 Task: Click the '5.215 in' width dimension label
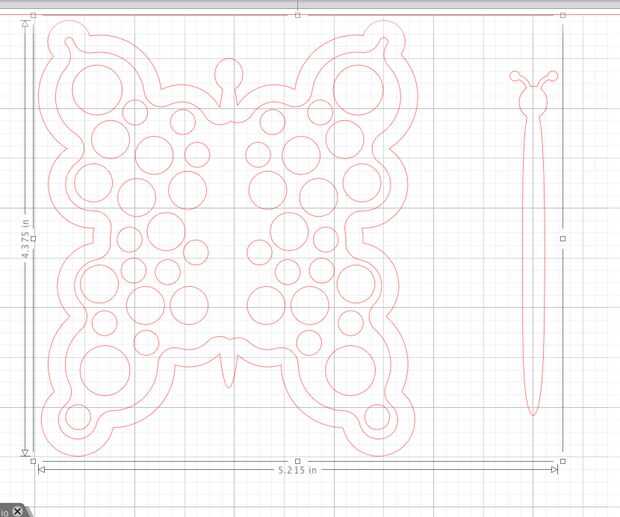point(297,470)
